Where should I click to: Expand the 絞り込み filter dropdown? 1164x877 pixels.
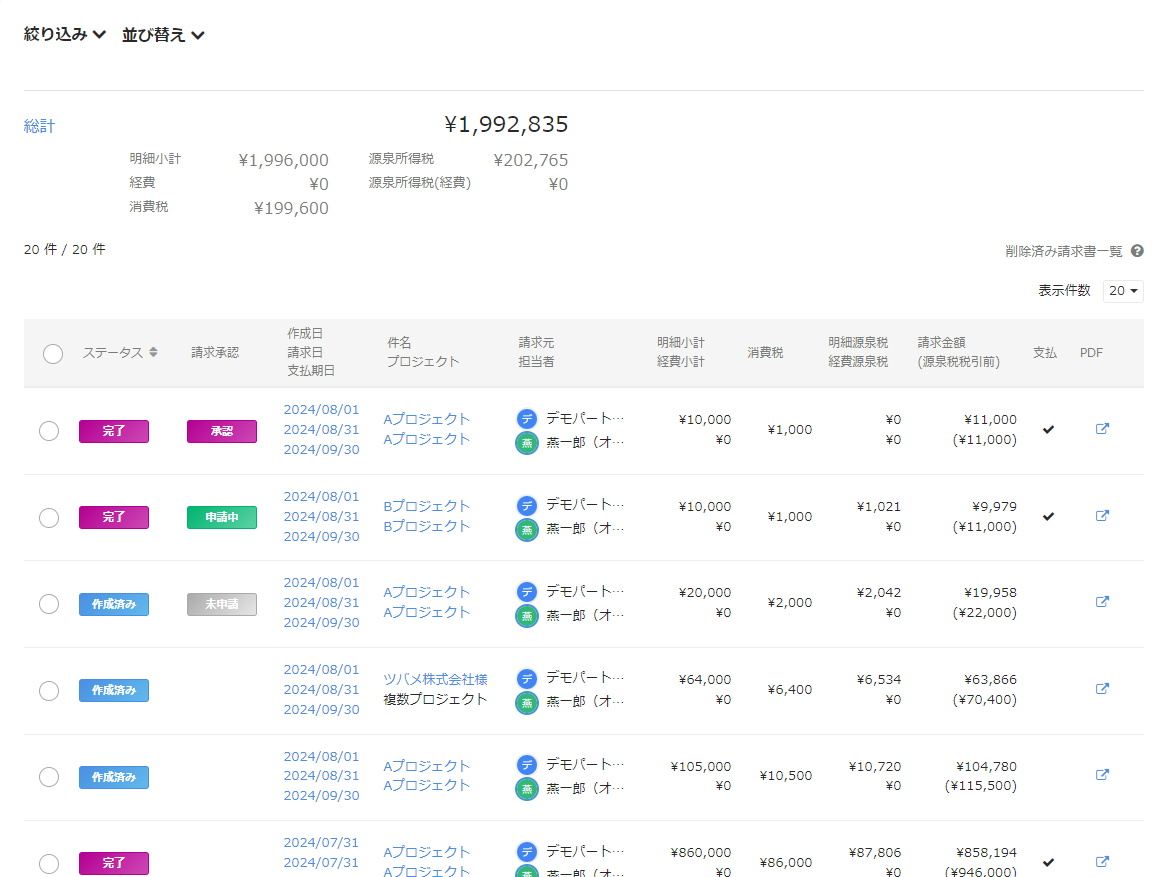pyautogui.click(x=65, y=35)
